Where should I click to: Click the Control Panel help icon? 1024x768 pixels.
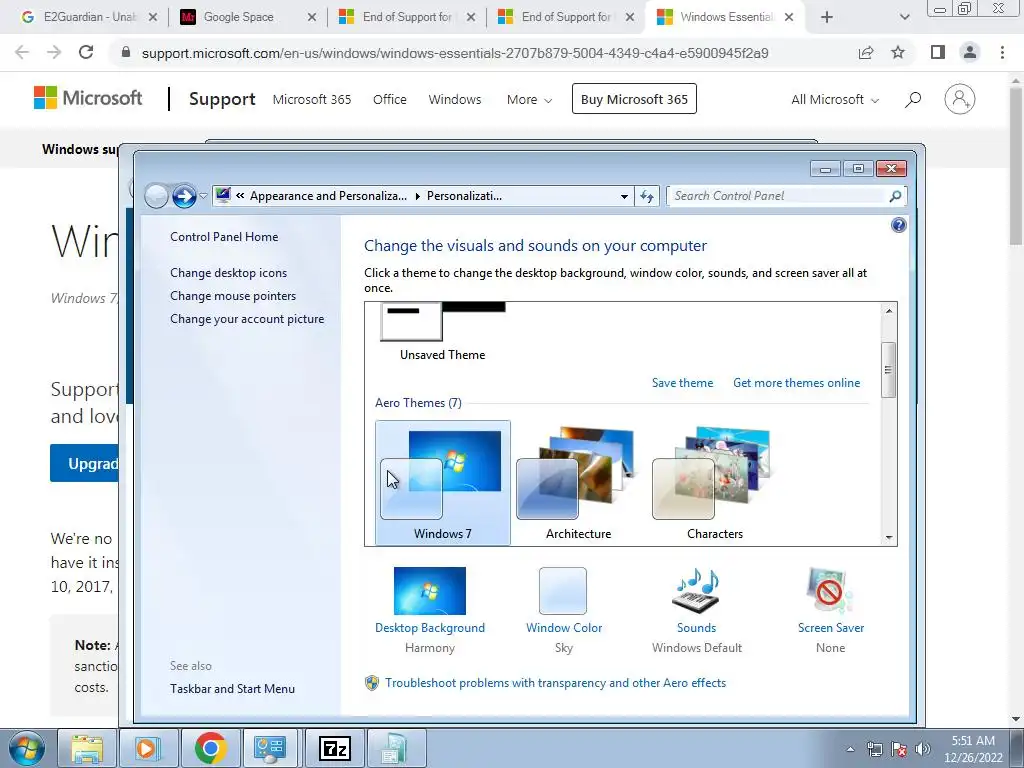click(x=899, y=225)
